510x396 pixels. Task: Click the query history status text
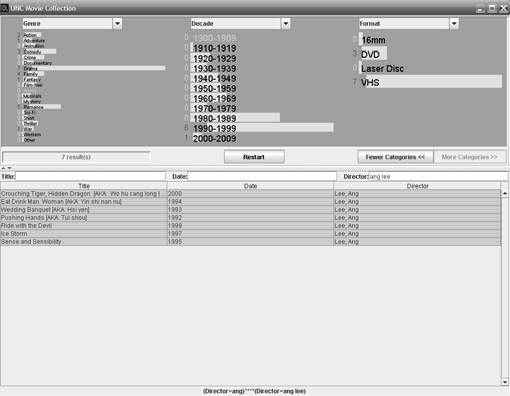(254, 391)
